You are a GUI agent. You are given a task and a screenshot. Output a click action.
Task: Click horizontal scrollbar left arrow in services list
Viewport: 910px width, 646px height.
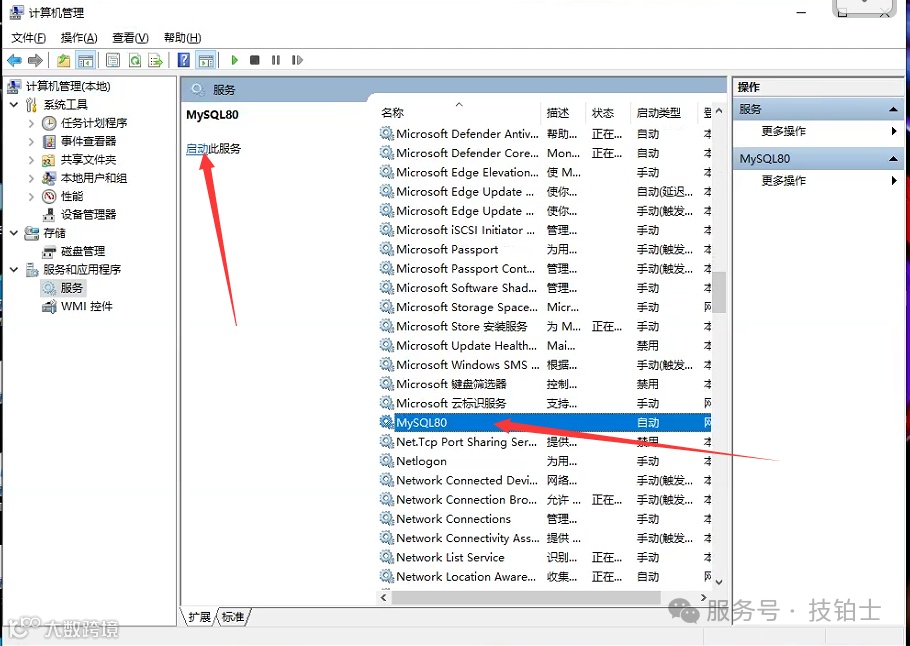(x=384, y=597)
